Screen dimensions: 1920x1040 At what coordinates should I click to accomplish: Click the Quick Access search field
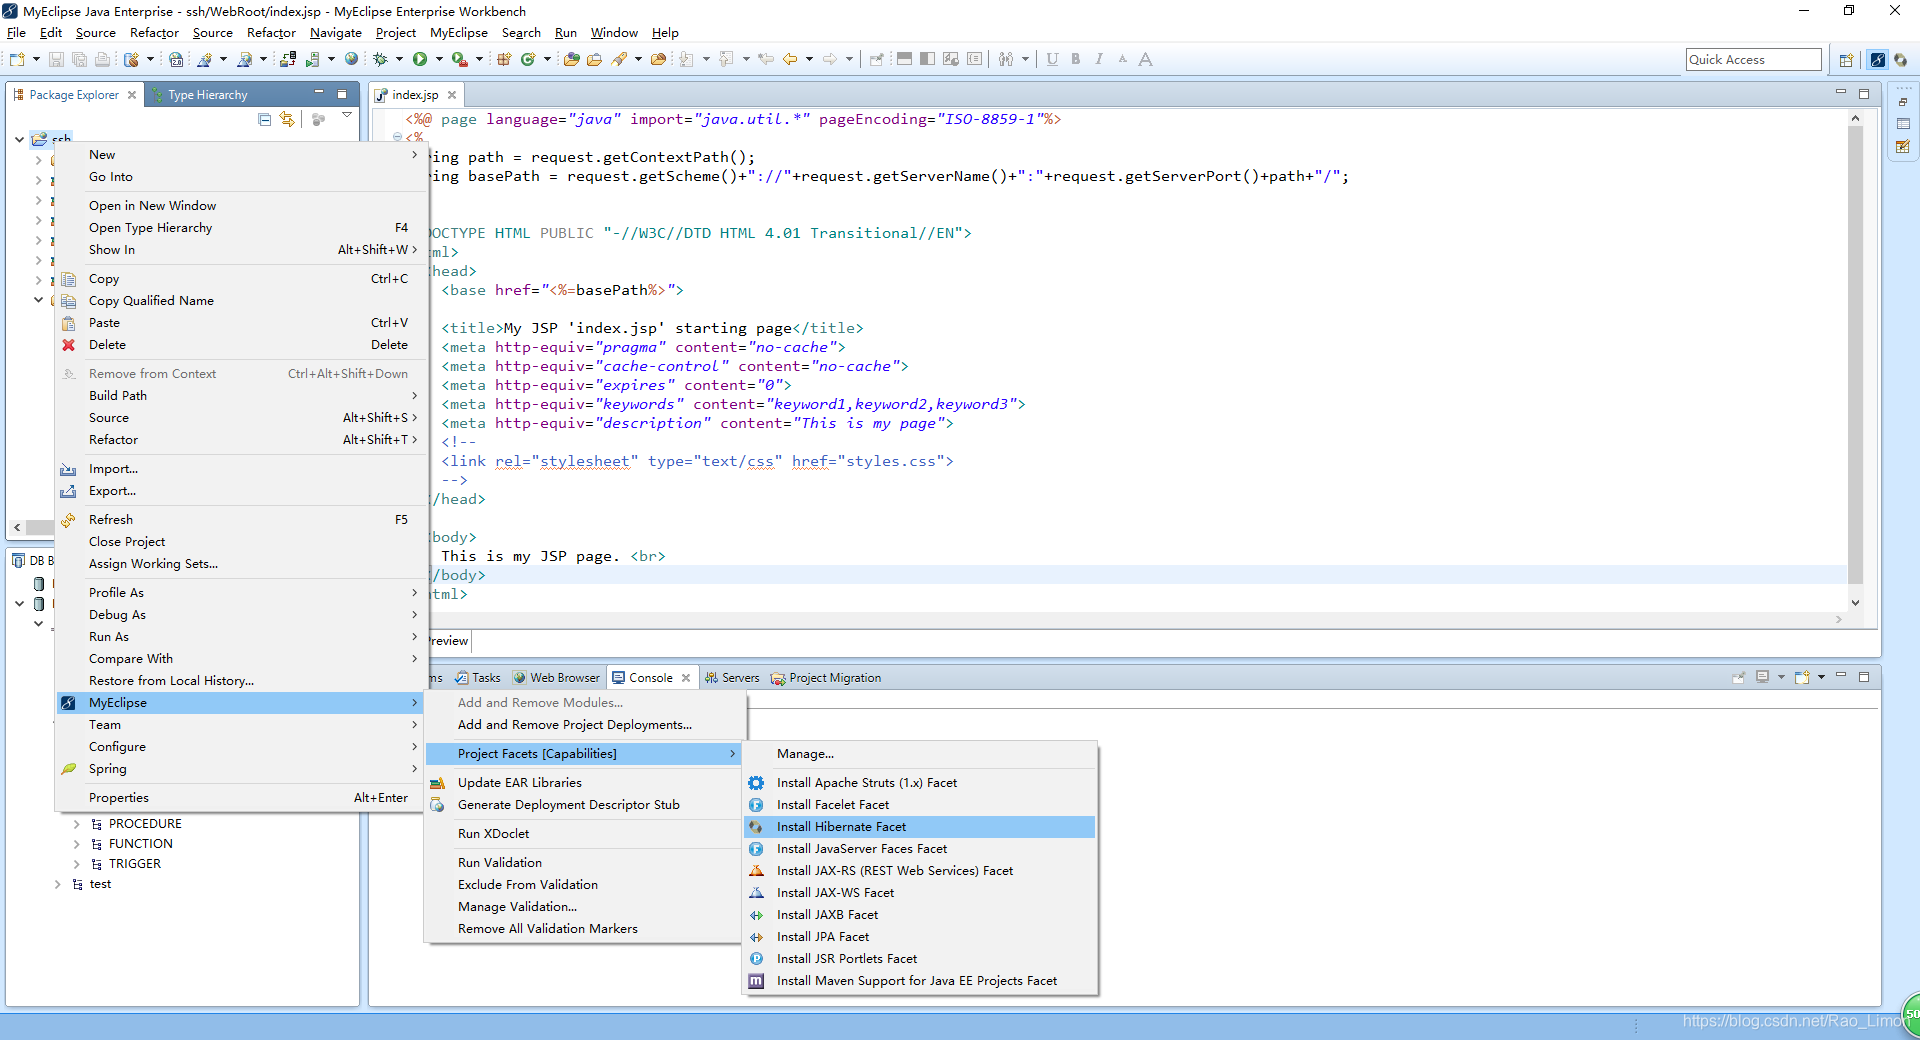tap(1753, 60)
